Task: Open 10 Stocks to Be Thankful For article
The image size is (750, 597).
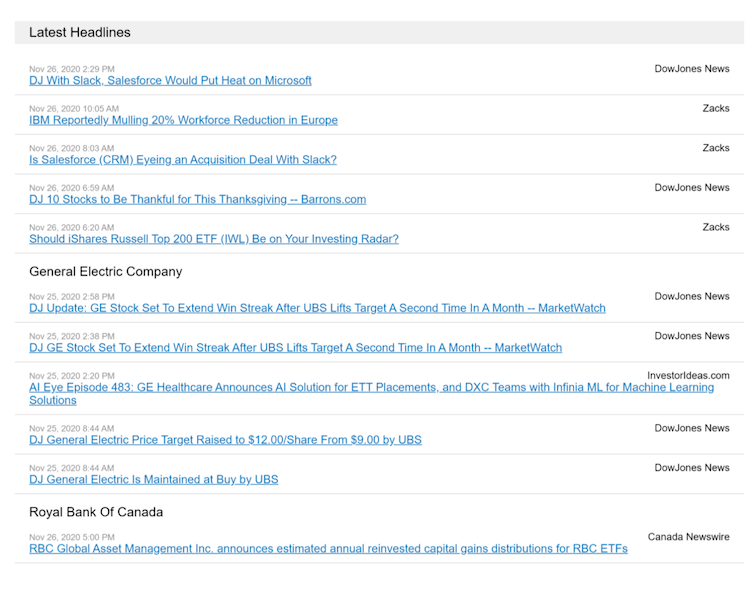Action: (x=197, y=199)
